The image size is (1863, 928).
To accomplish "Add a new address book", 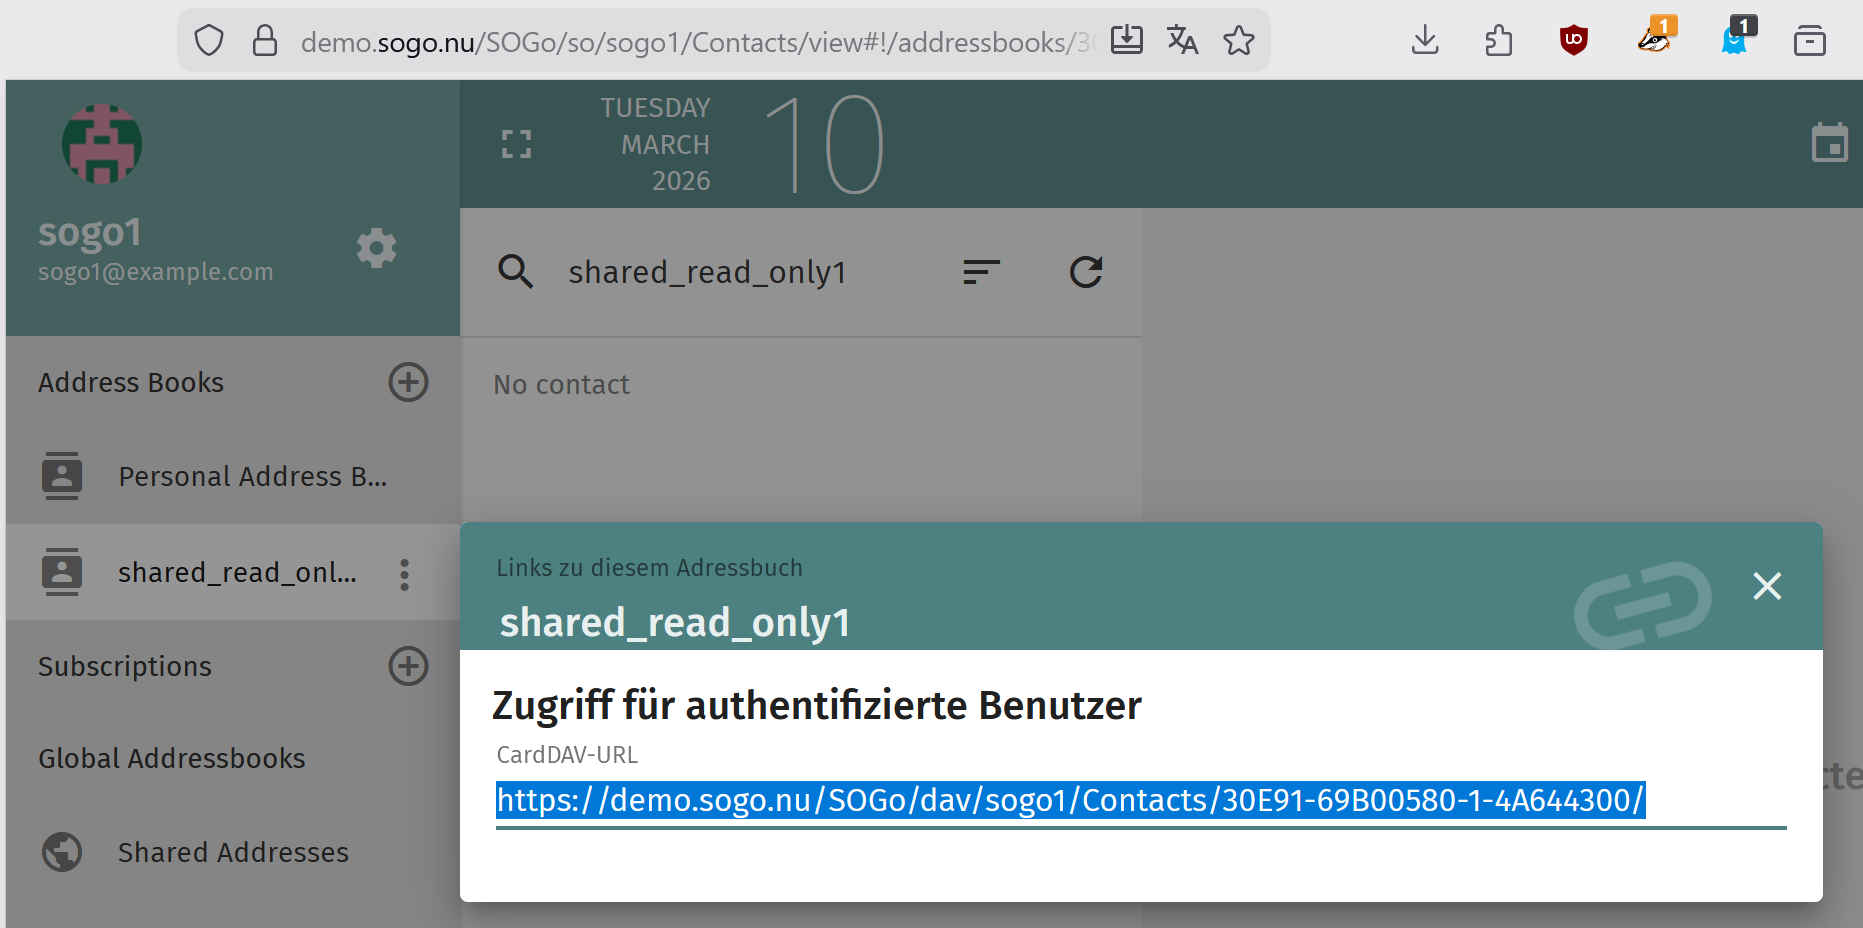I will tap(408, 382).
